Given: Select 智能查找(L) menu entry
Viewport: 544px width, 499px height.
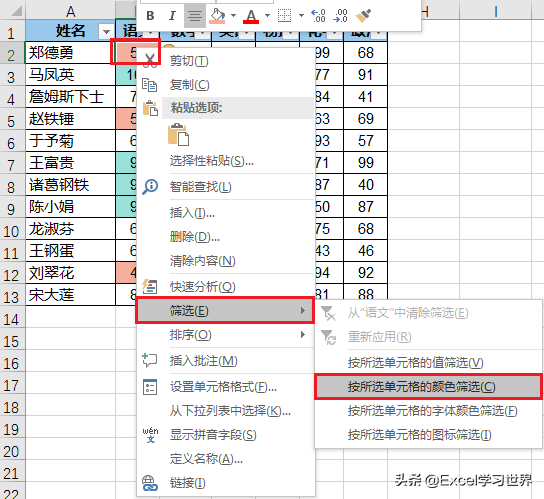Looking at the screenshot, I should (201, 187).
